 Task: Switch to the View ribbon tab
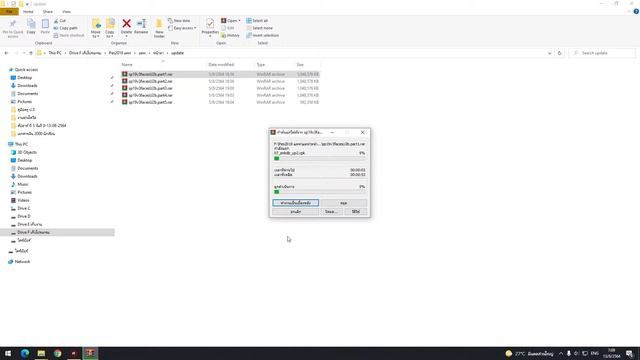[x=66, y=12]
